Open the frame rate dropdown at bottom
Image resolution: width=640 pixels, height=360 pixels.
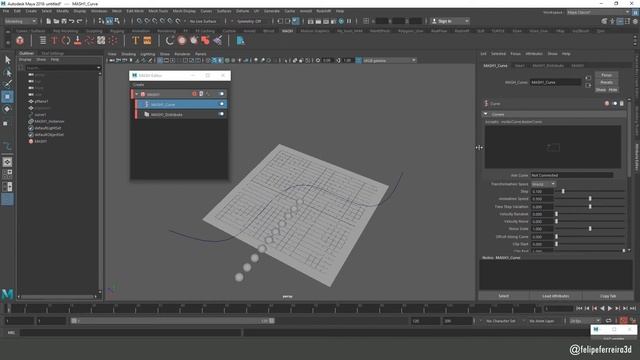click(x=585, y=321)
